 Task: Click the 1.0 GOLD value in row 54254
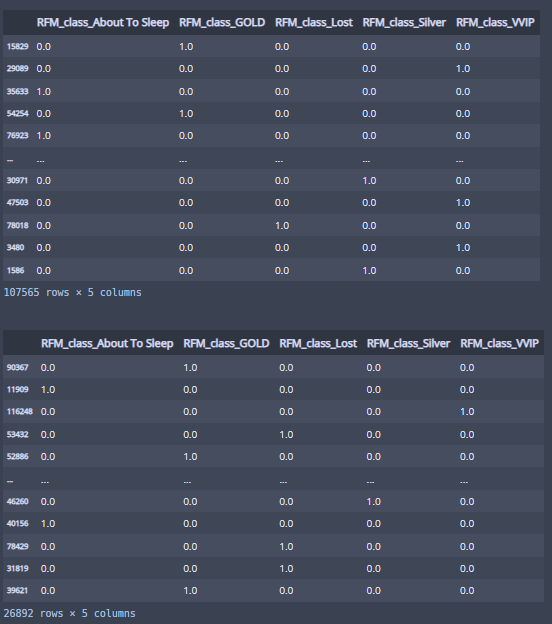tap(186, 113)
